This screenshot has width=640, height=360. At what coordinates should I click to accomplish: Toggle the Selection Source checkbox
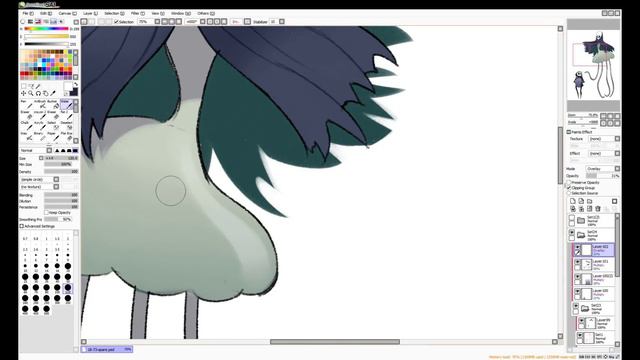point(569,193)
